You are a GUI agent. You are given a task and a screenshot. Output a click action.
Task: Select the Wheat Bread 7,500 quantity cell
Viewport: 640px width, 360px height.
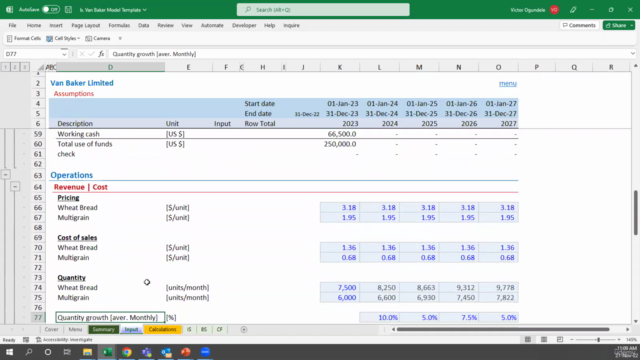click(340, 287)
